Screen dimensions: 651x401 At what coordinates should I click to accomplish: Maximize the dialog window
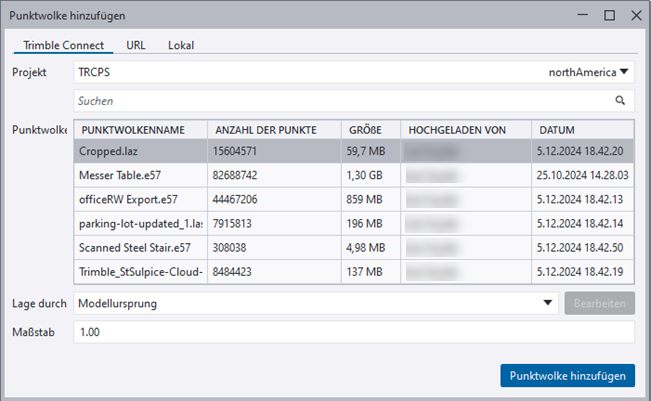(609, 16)
